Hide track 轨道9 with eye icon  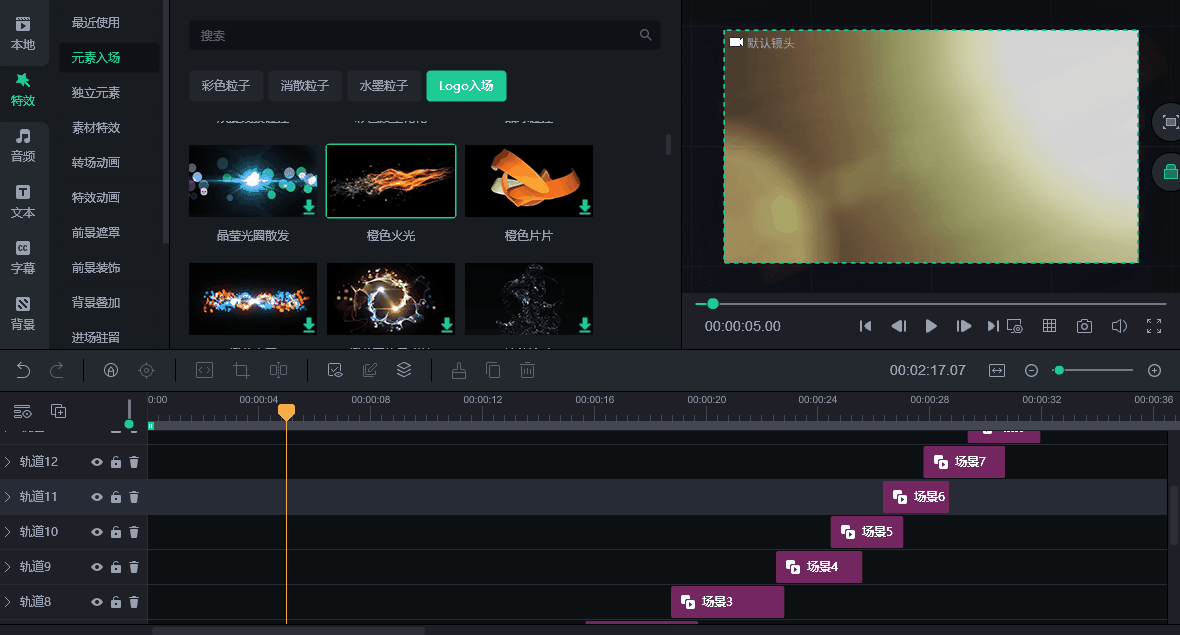tap(97, 567)
